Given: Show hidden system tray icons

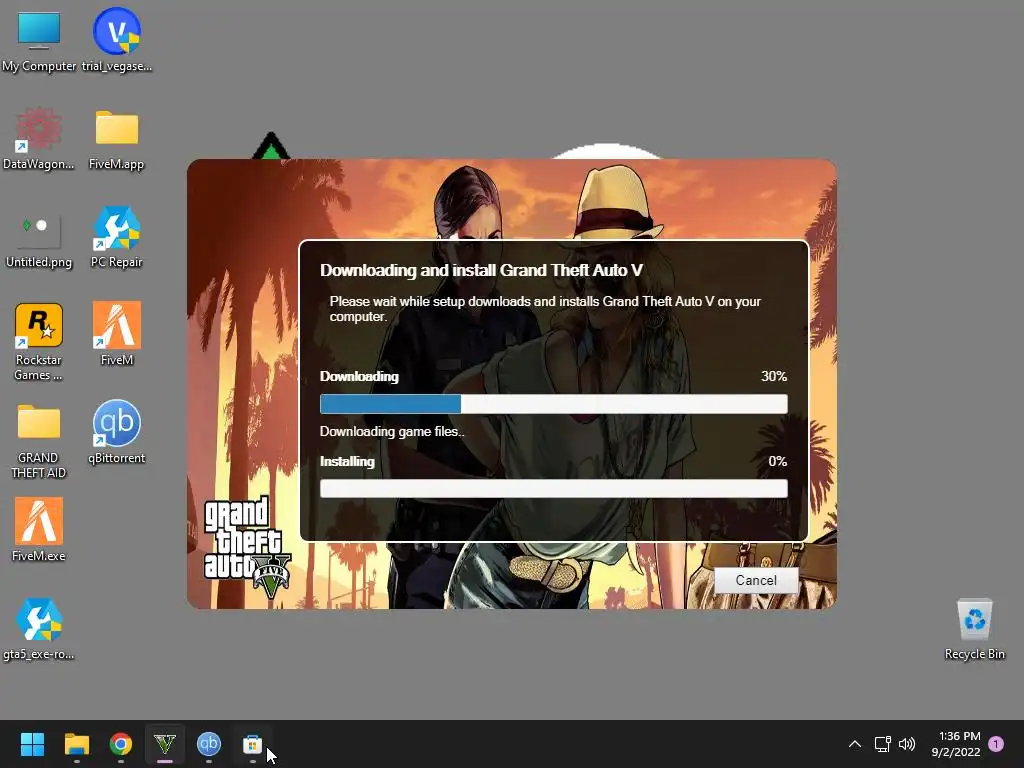Looking at the screenshot, I should tap(854, 744).
